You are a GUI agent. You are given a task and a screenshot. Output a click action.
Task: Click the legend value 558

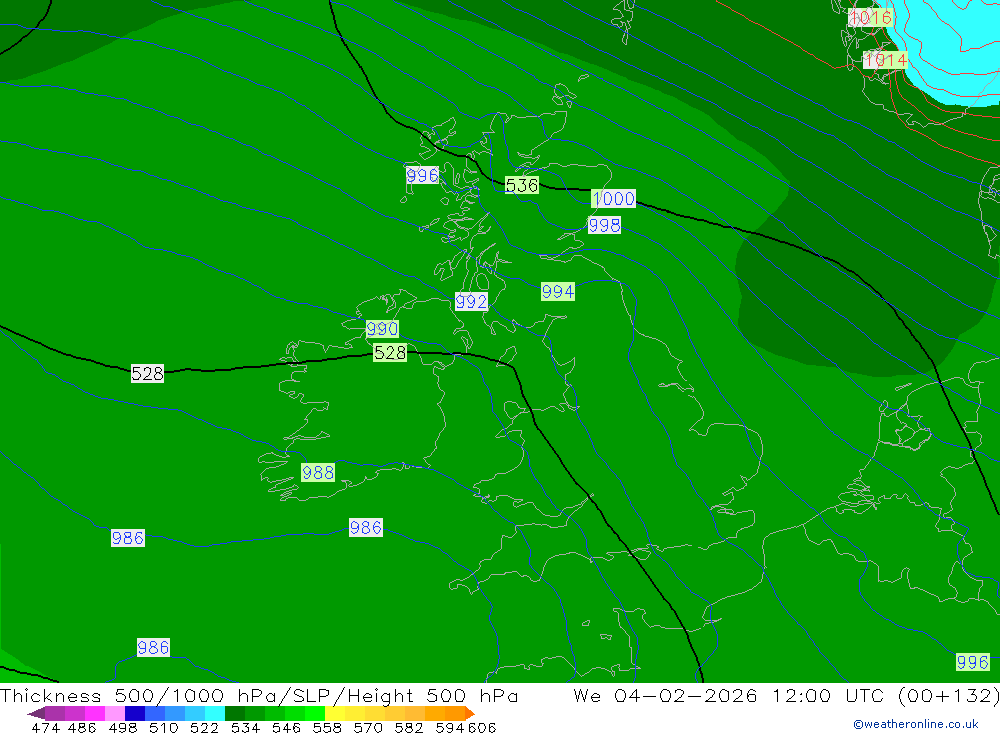pos(327,727)
